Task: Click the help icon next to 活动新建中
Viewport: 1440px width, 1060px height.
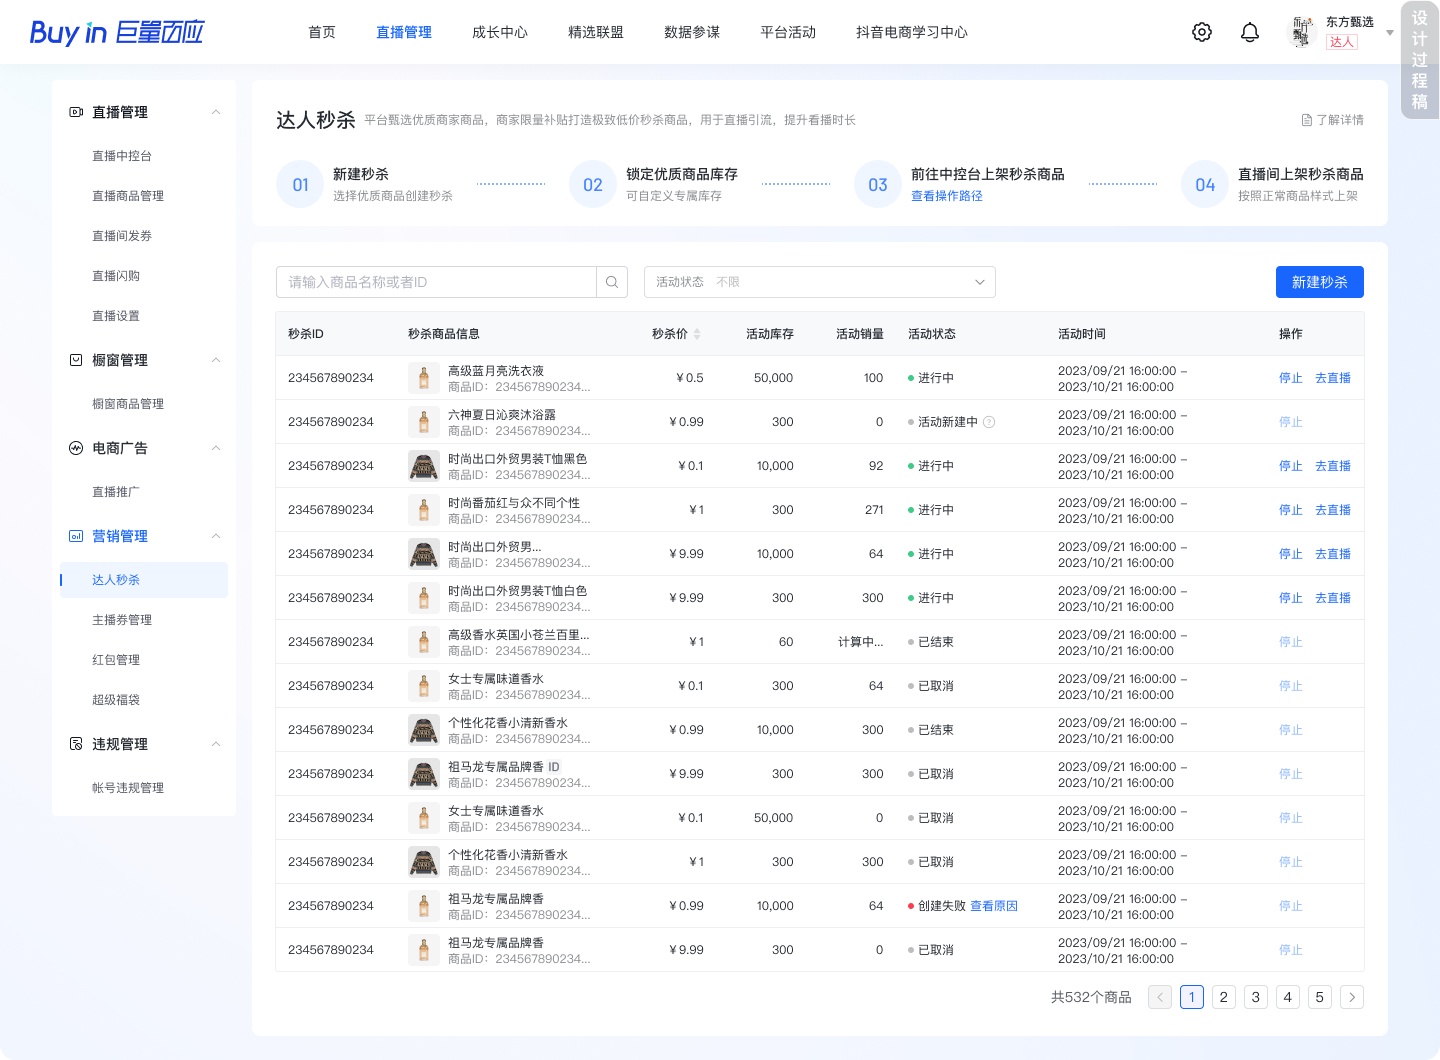Action: click(989, 422)
